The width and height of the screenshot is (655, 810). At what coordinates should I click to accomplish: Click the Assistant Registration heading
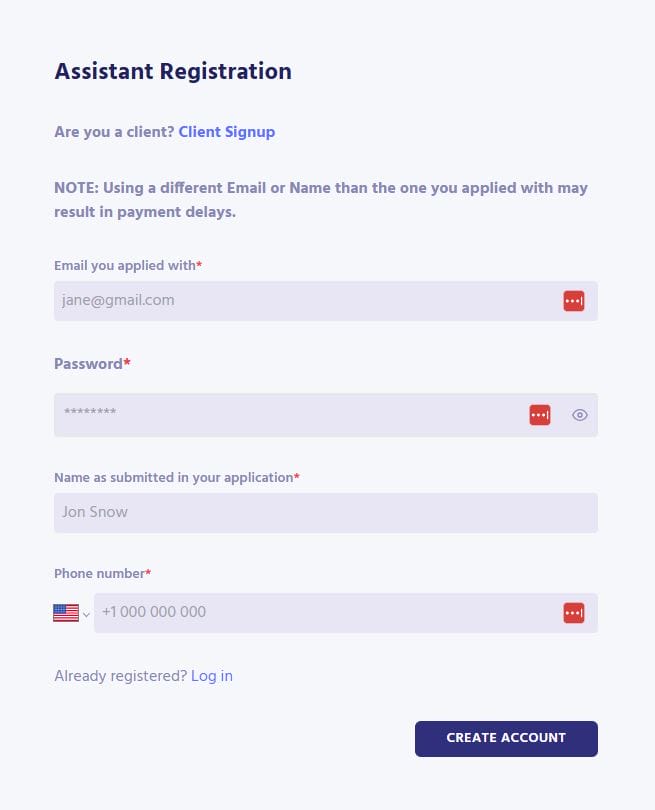pyautogui.click(x=173, y=72)
